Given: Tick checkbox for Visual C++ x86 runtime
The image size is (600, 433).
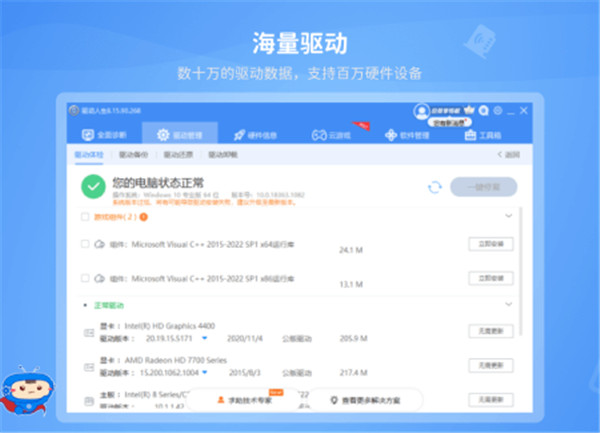Looking at the screenshot, I should 85,278.
